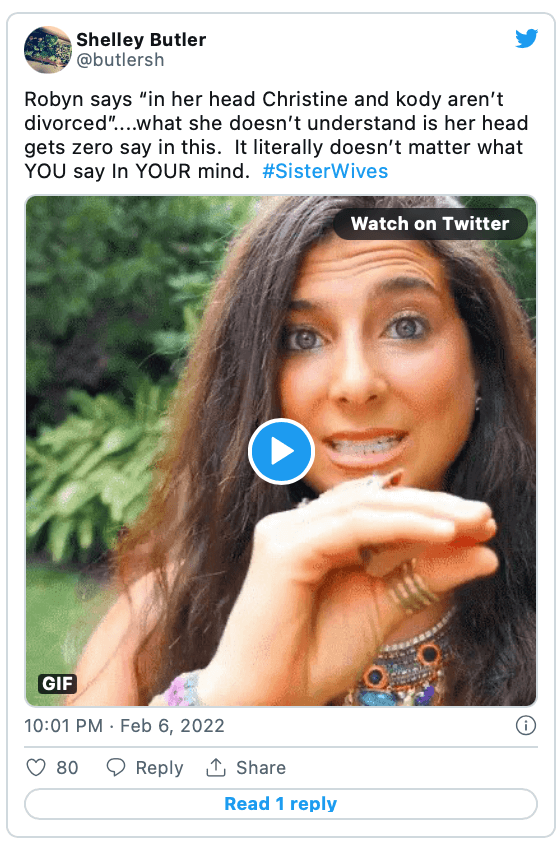This screenshot has height=852, width=560.
Task: Click Shelley Butler's profile avatar
Action: tap(48, 49)
